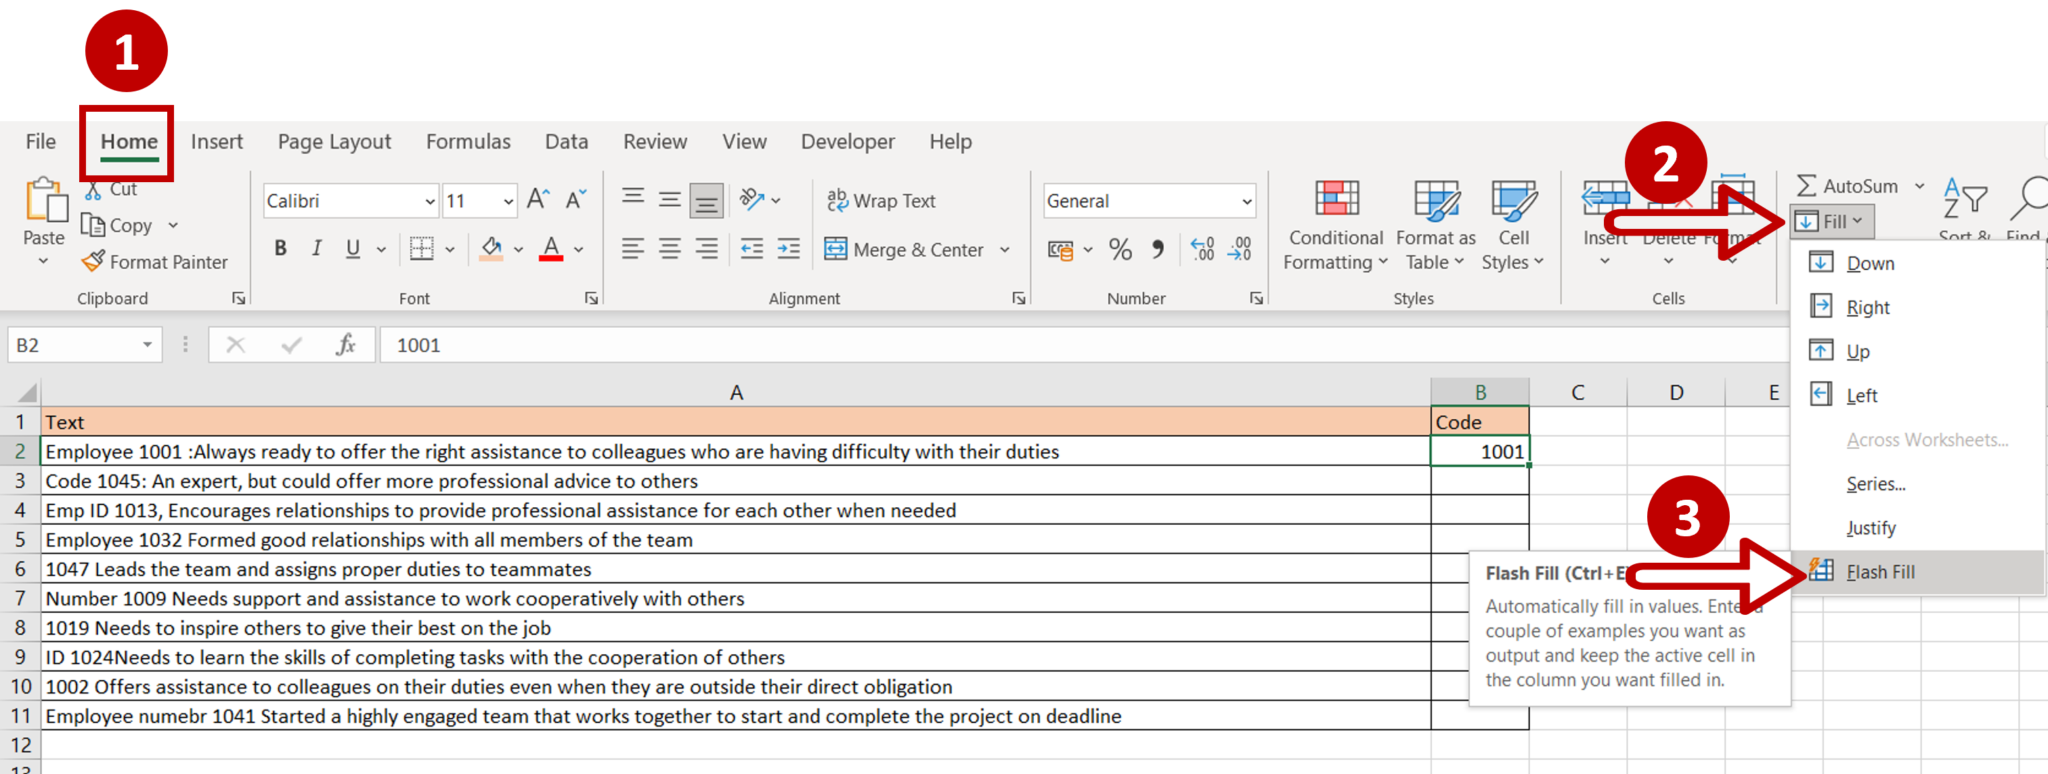Select Bottom Align icon
The height and width of the screenshot is (774, 2048).
[x=707, y=201]
